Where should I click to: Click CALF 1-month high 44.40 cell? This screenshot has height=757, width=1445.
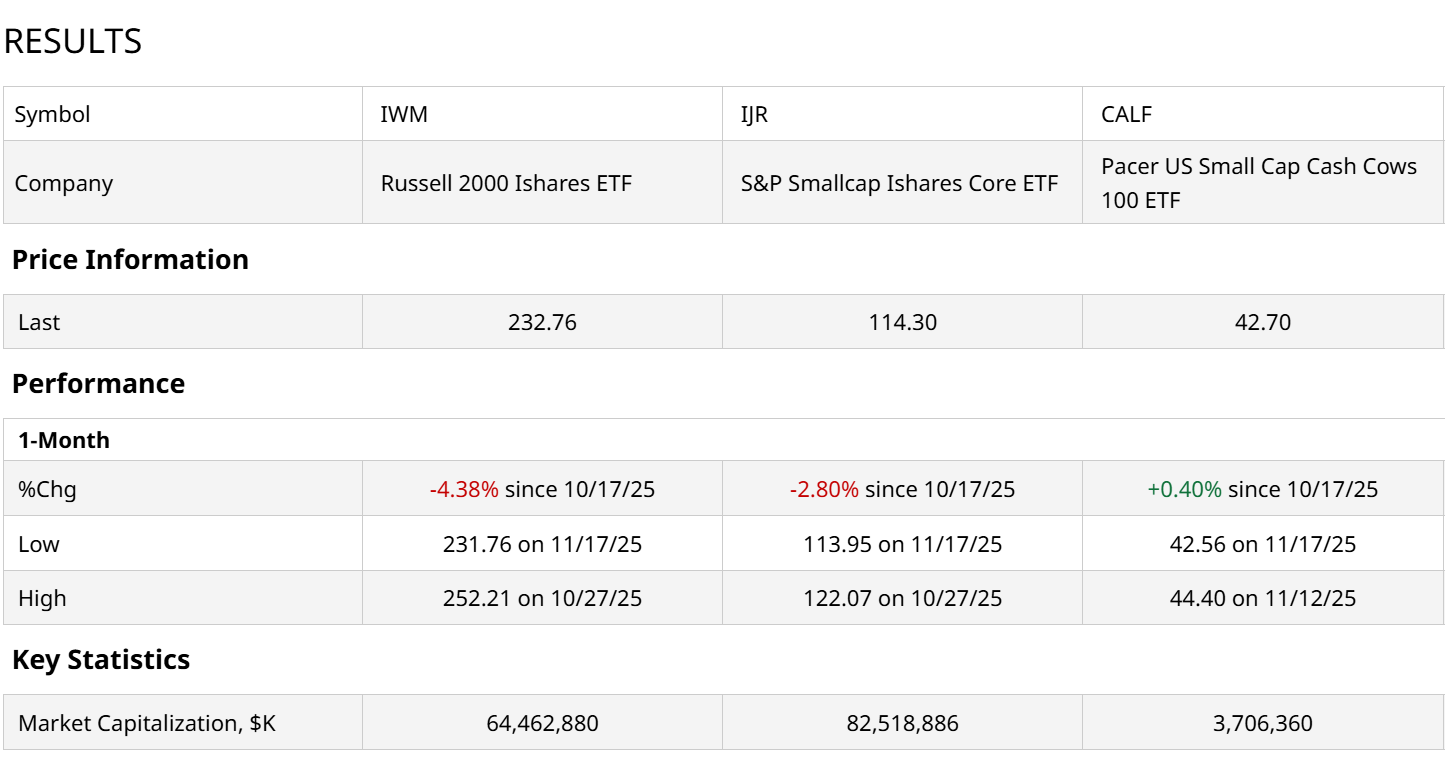click(1262, 598)
